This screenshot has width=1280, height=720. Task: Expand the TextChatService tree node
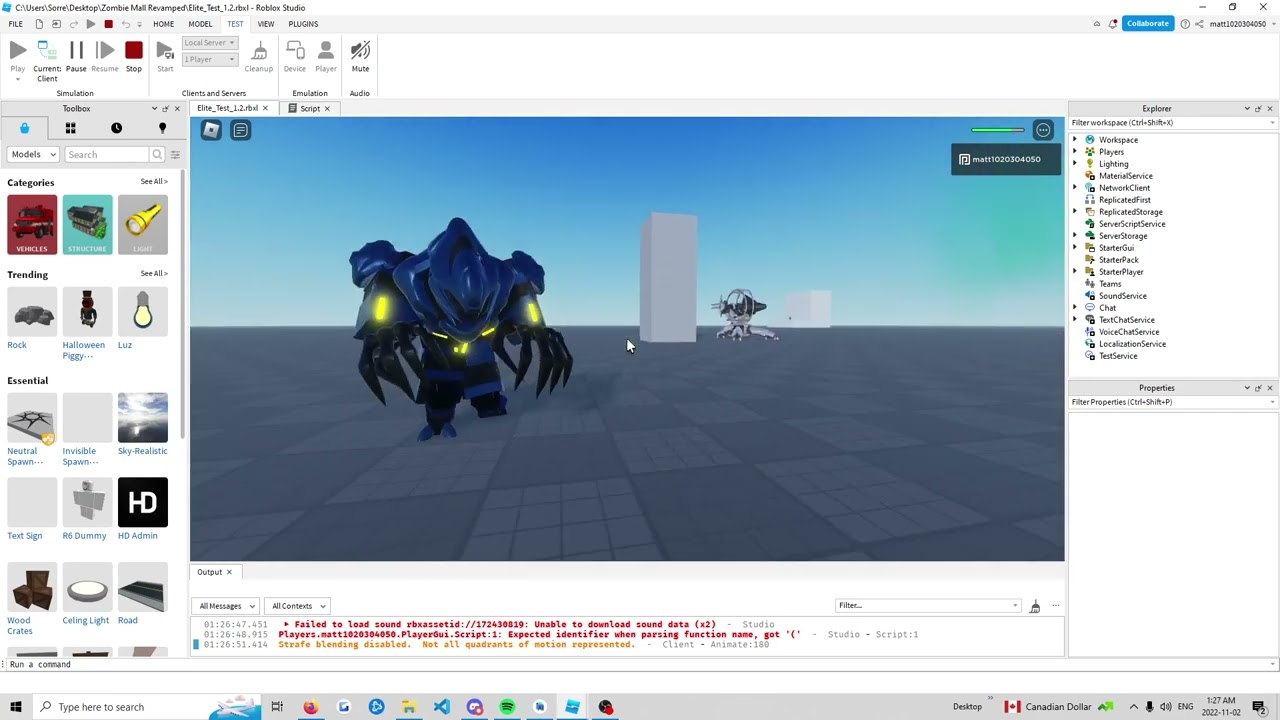point(1075,320)
